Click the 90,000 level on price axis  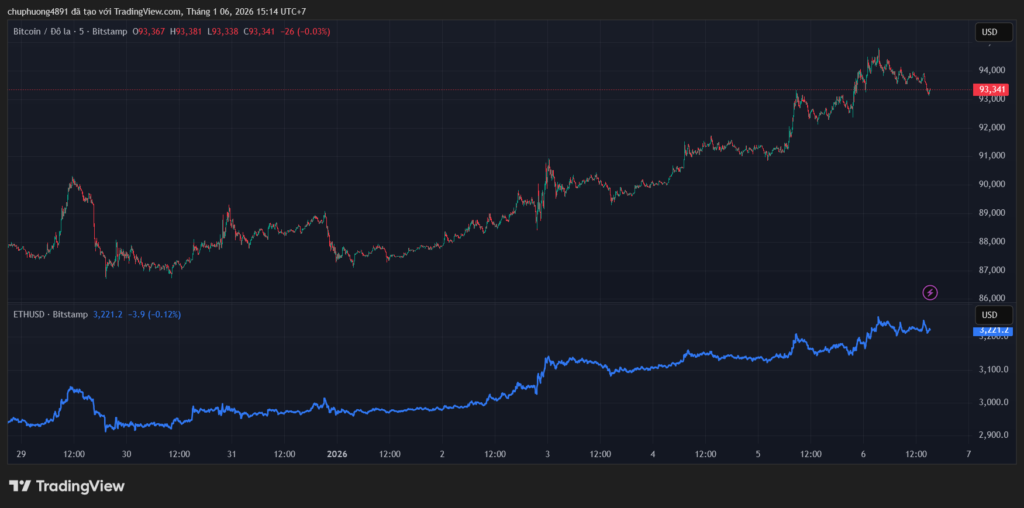coord(992,184)
